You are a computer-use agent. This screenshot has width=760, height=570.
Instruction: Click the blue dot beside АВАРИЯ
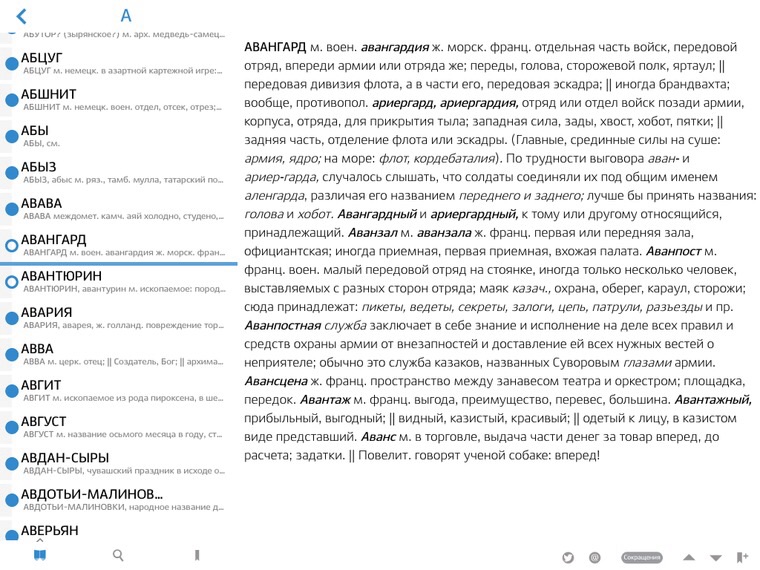point(12,318)
